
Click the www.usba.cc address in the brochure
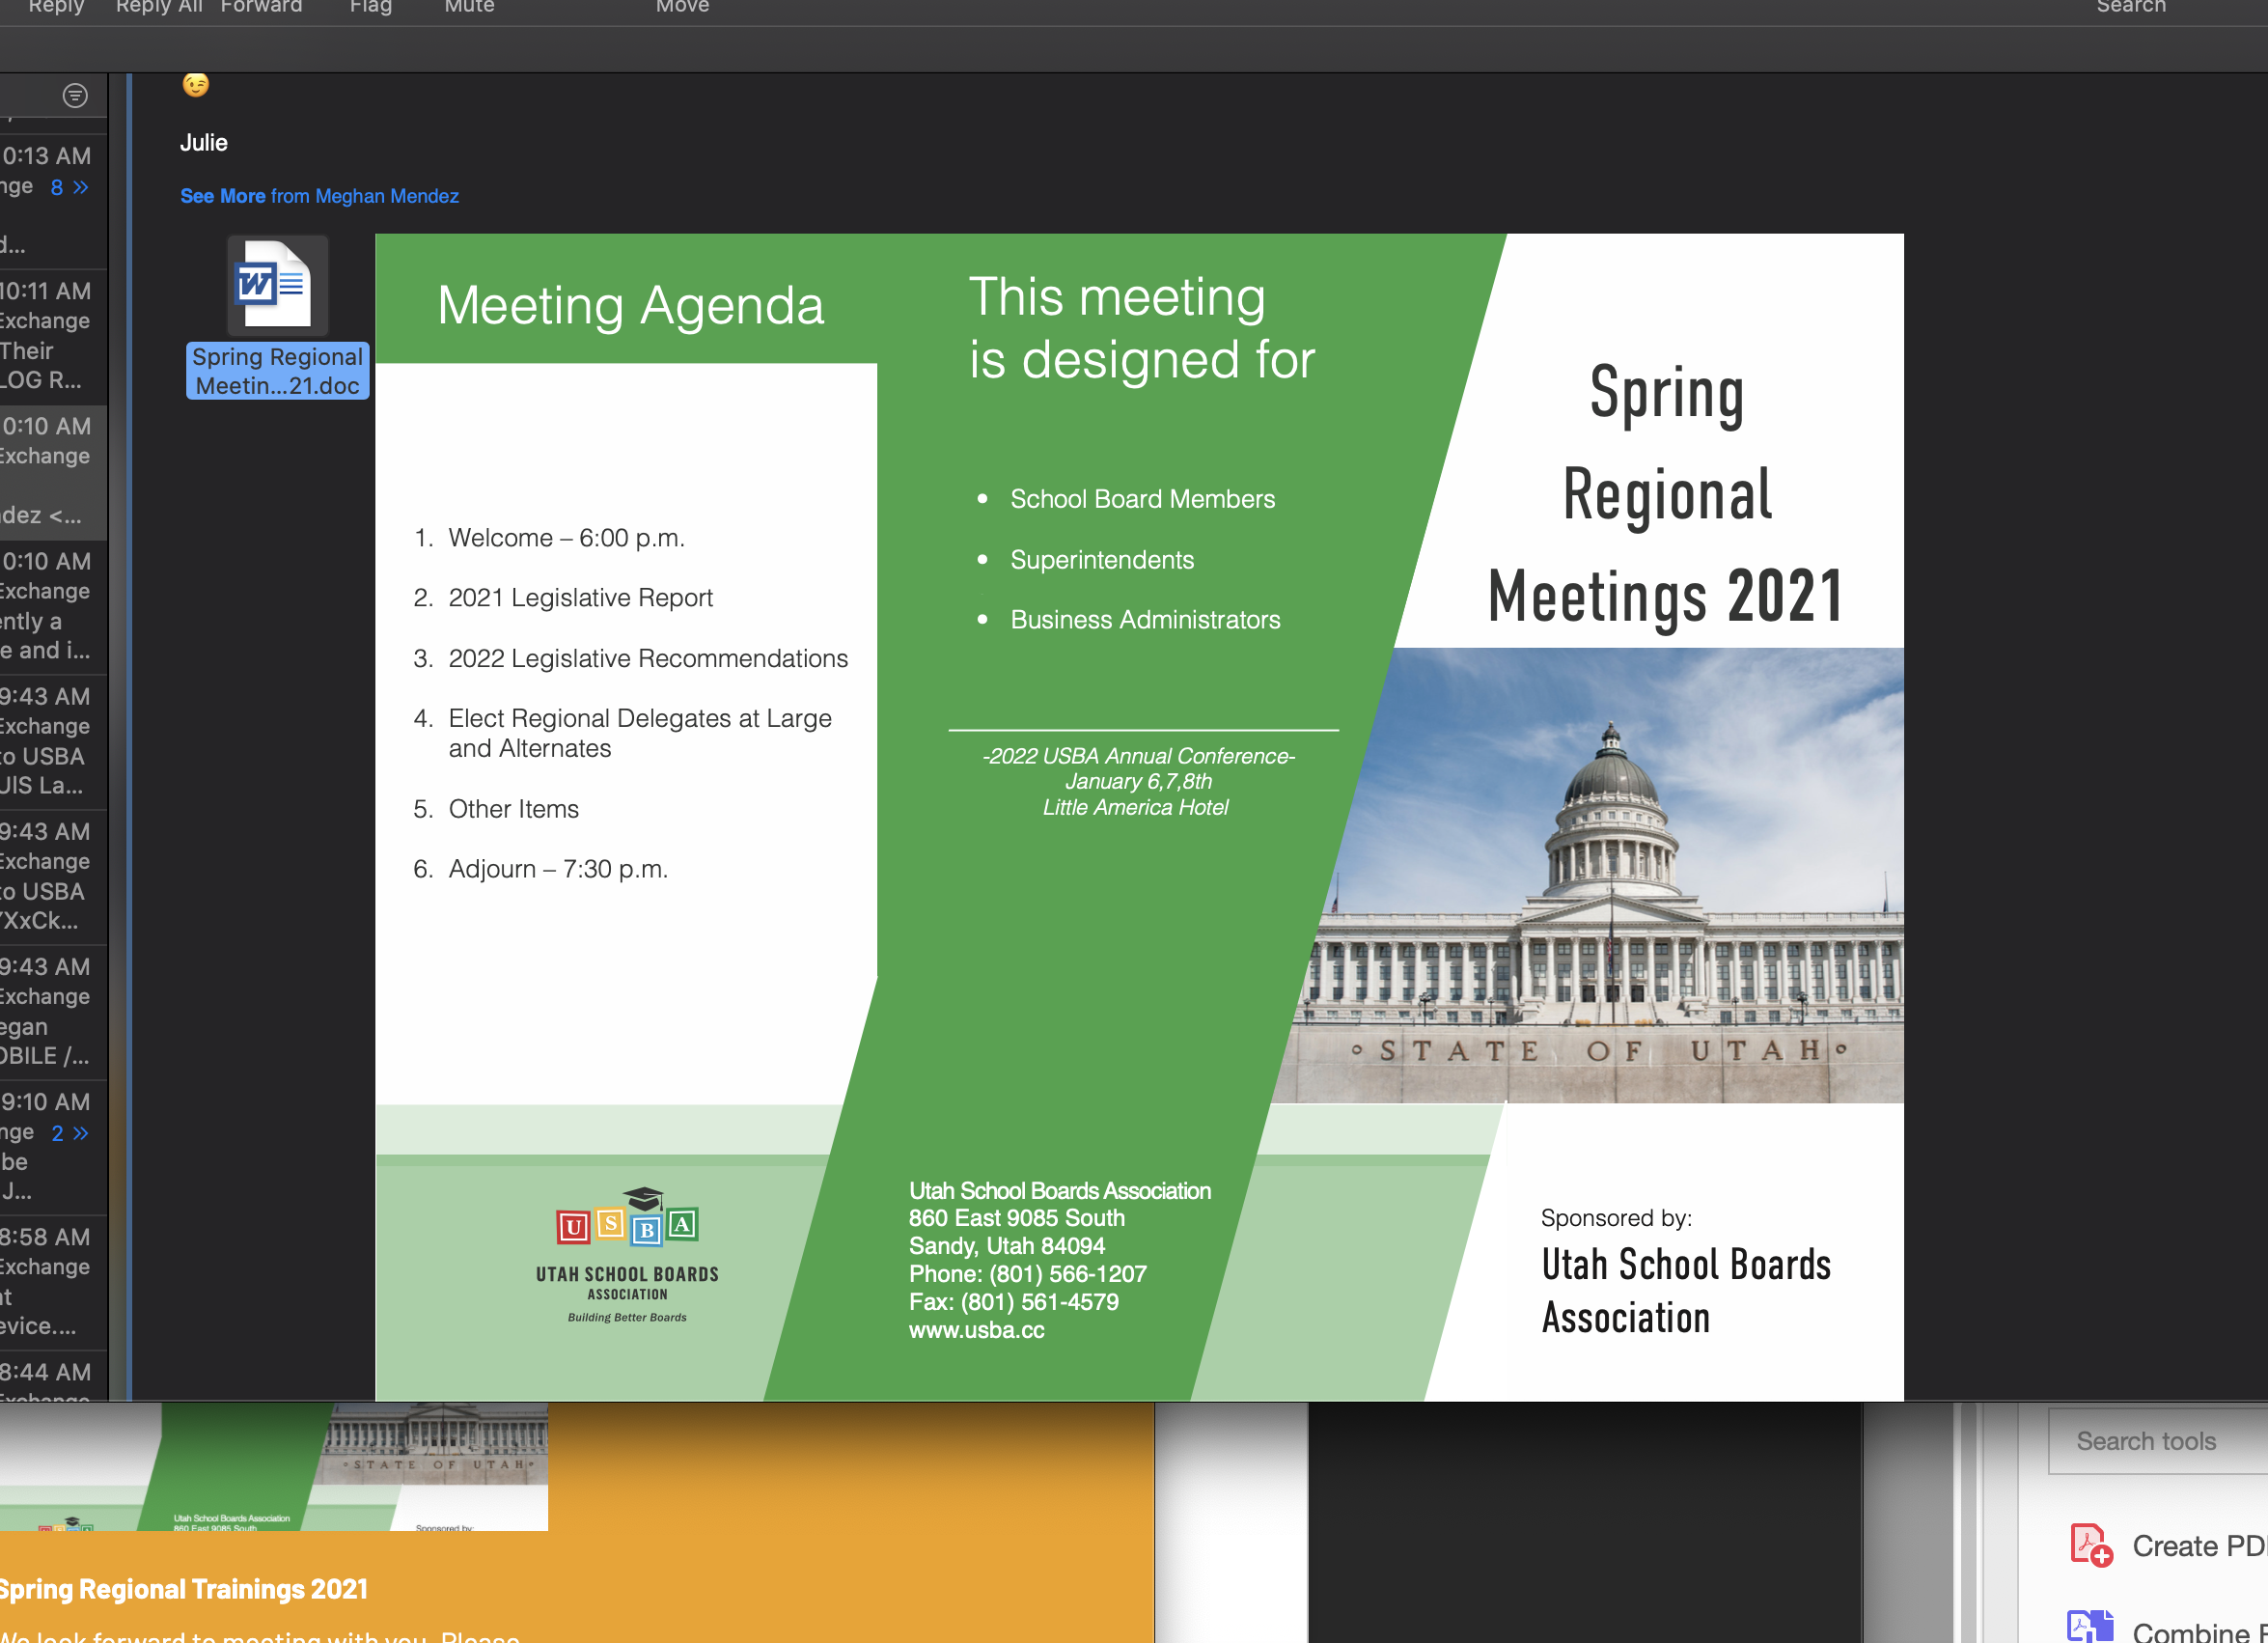976,1330
